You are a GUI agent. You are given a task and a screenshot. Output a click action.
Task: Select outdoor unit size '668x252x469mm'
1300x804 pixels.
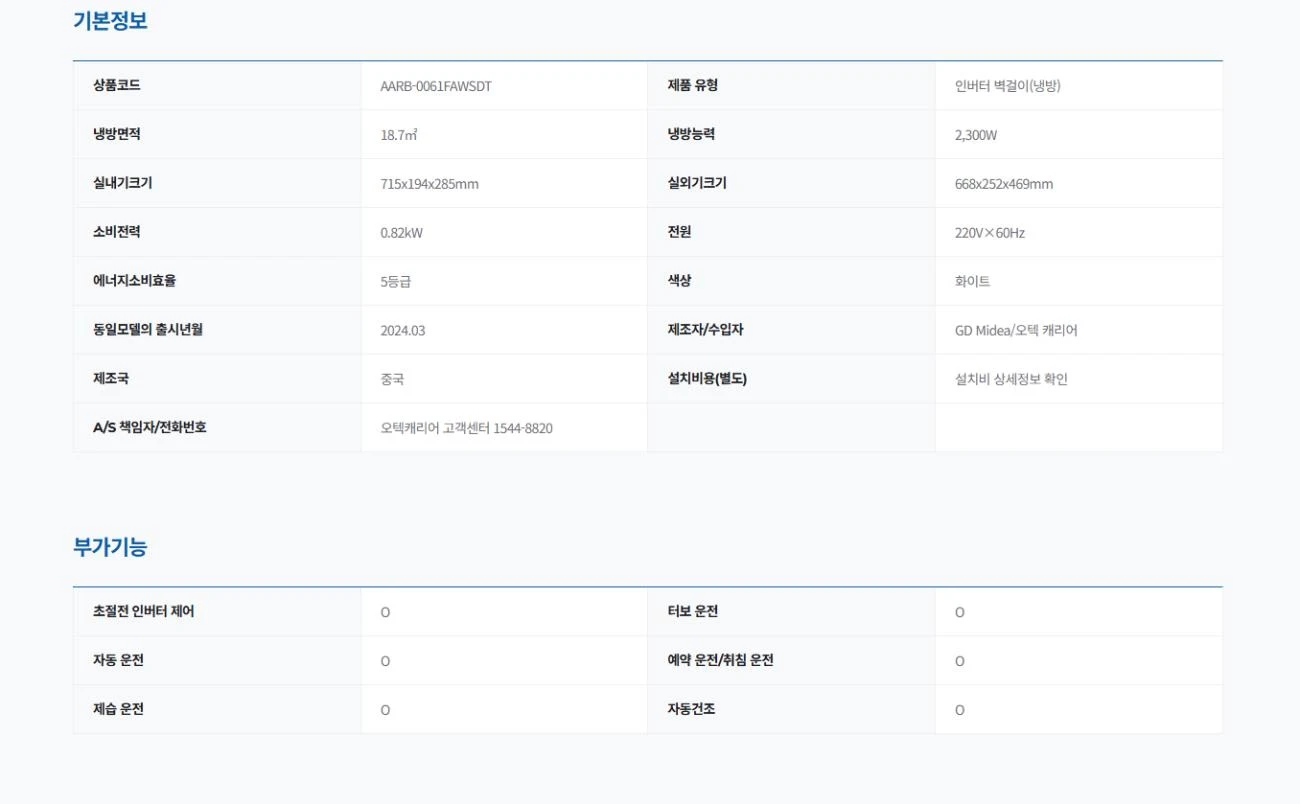coord(1004,184)
